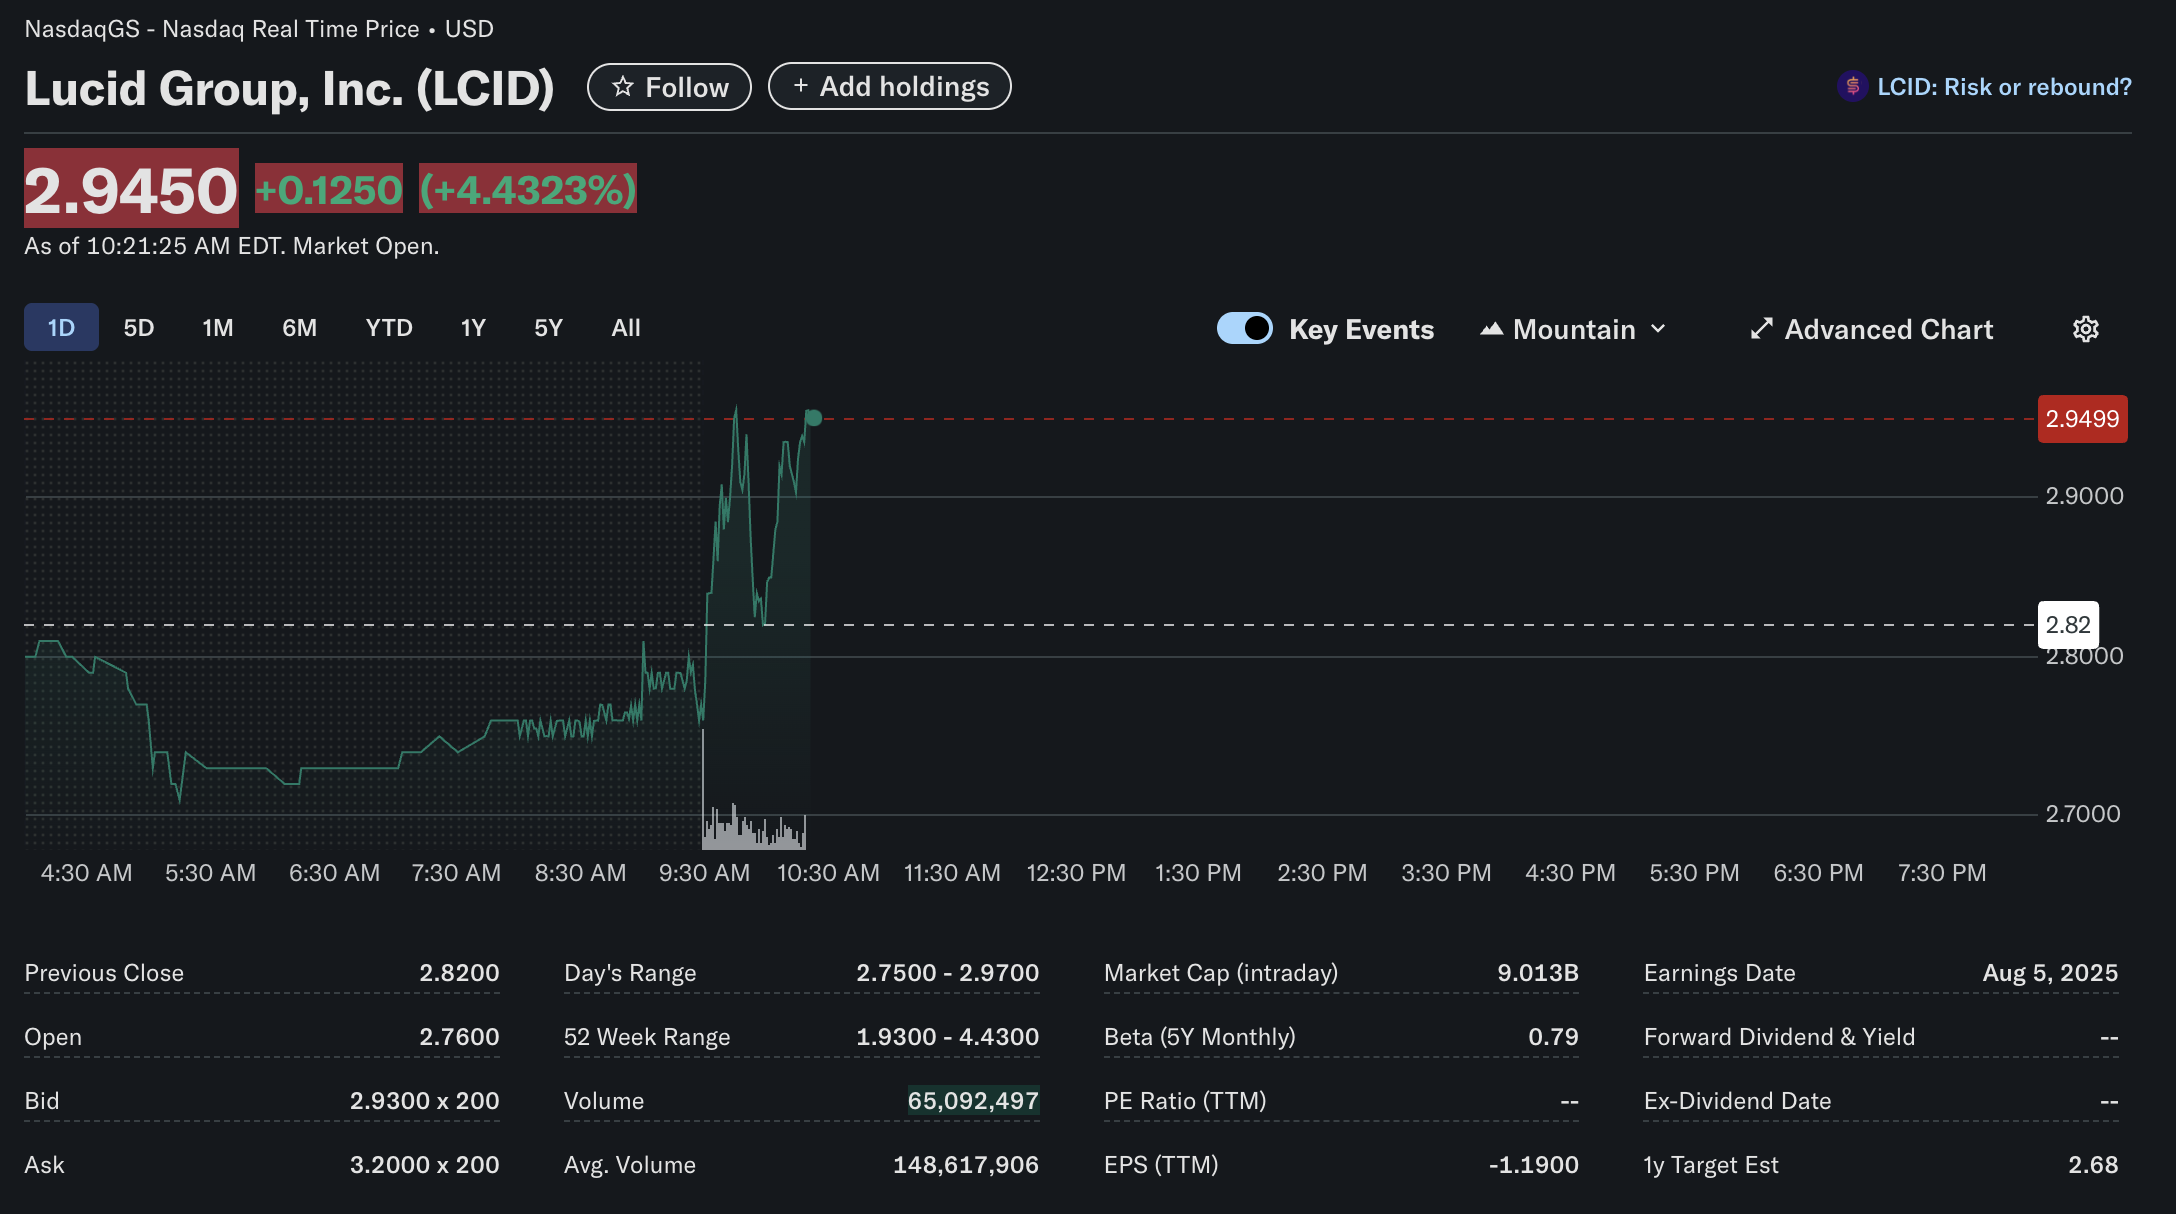Image resolution: width=2176 pixels, height=1214 pixels.
Task: Click the Earnings Date value Aug 5, 2025
Action: (2050, 973)
